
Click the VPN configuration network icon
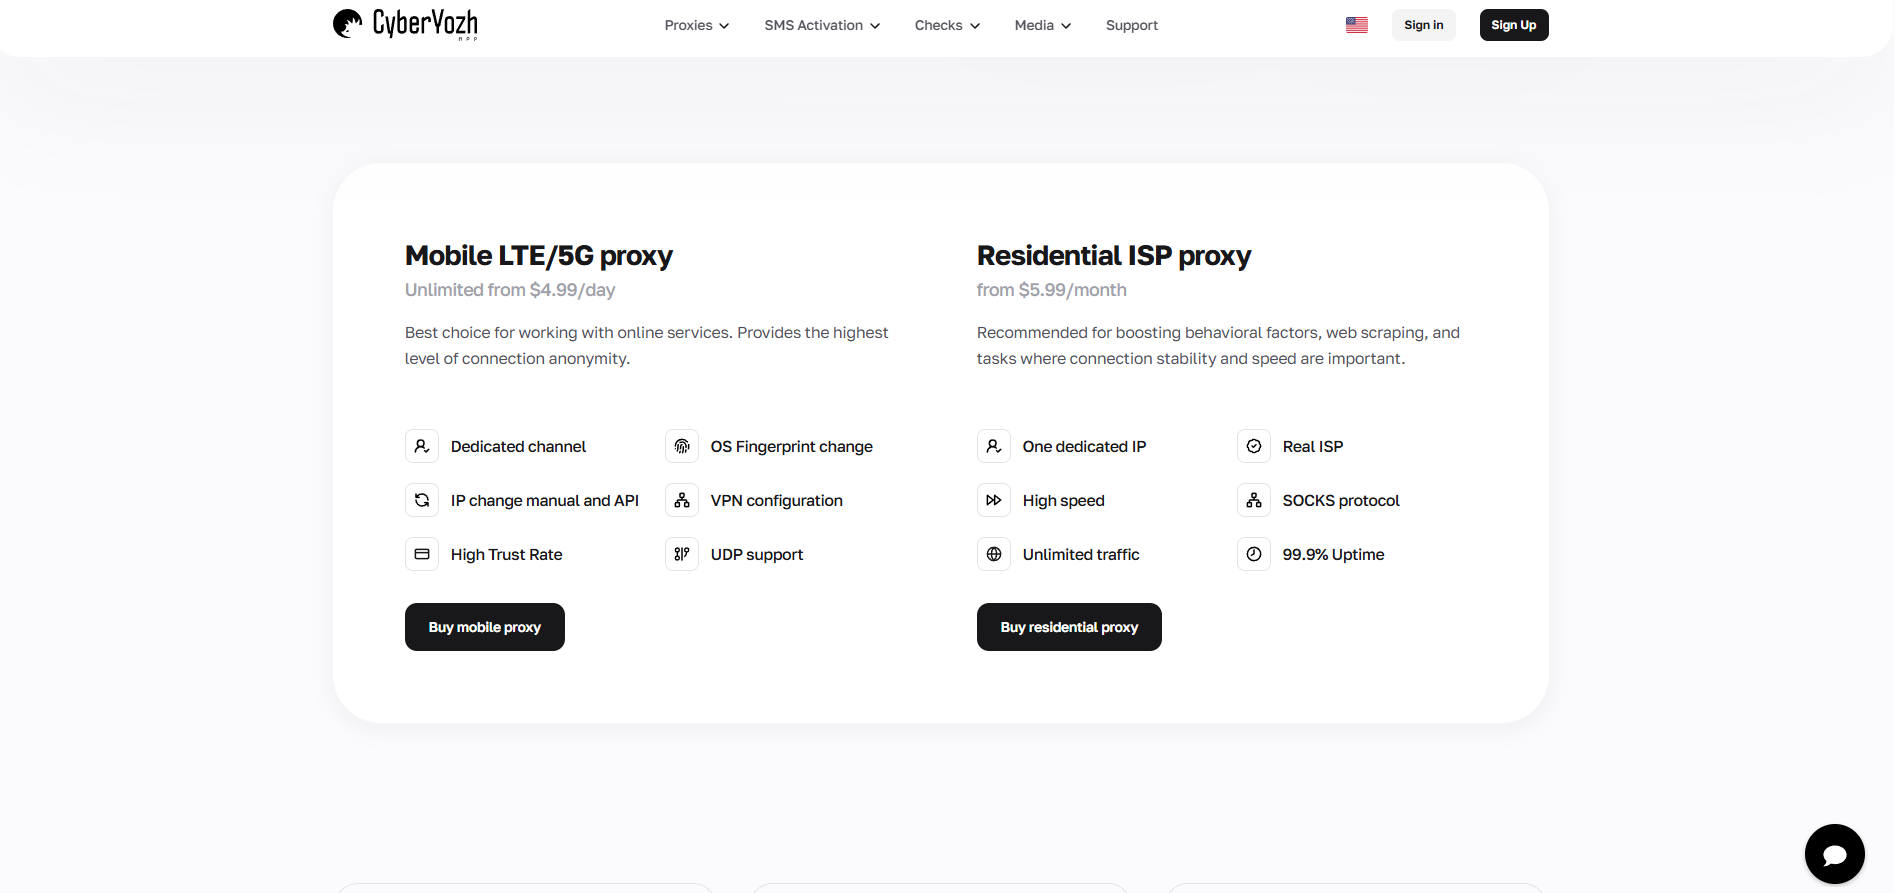click(x=682, y=500)
